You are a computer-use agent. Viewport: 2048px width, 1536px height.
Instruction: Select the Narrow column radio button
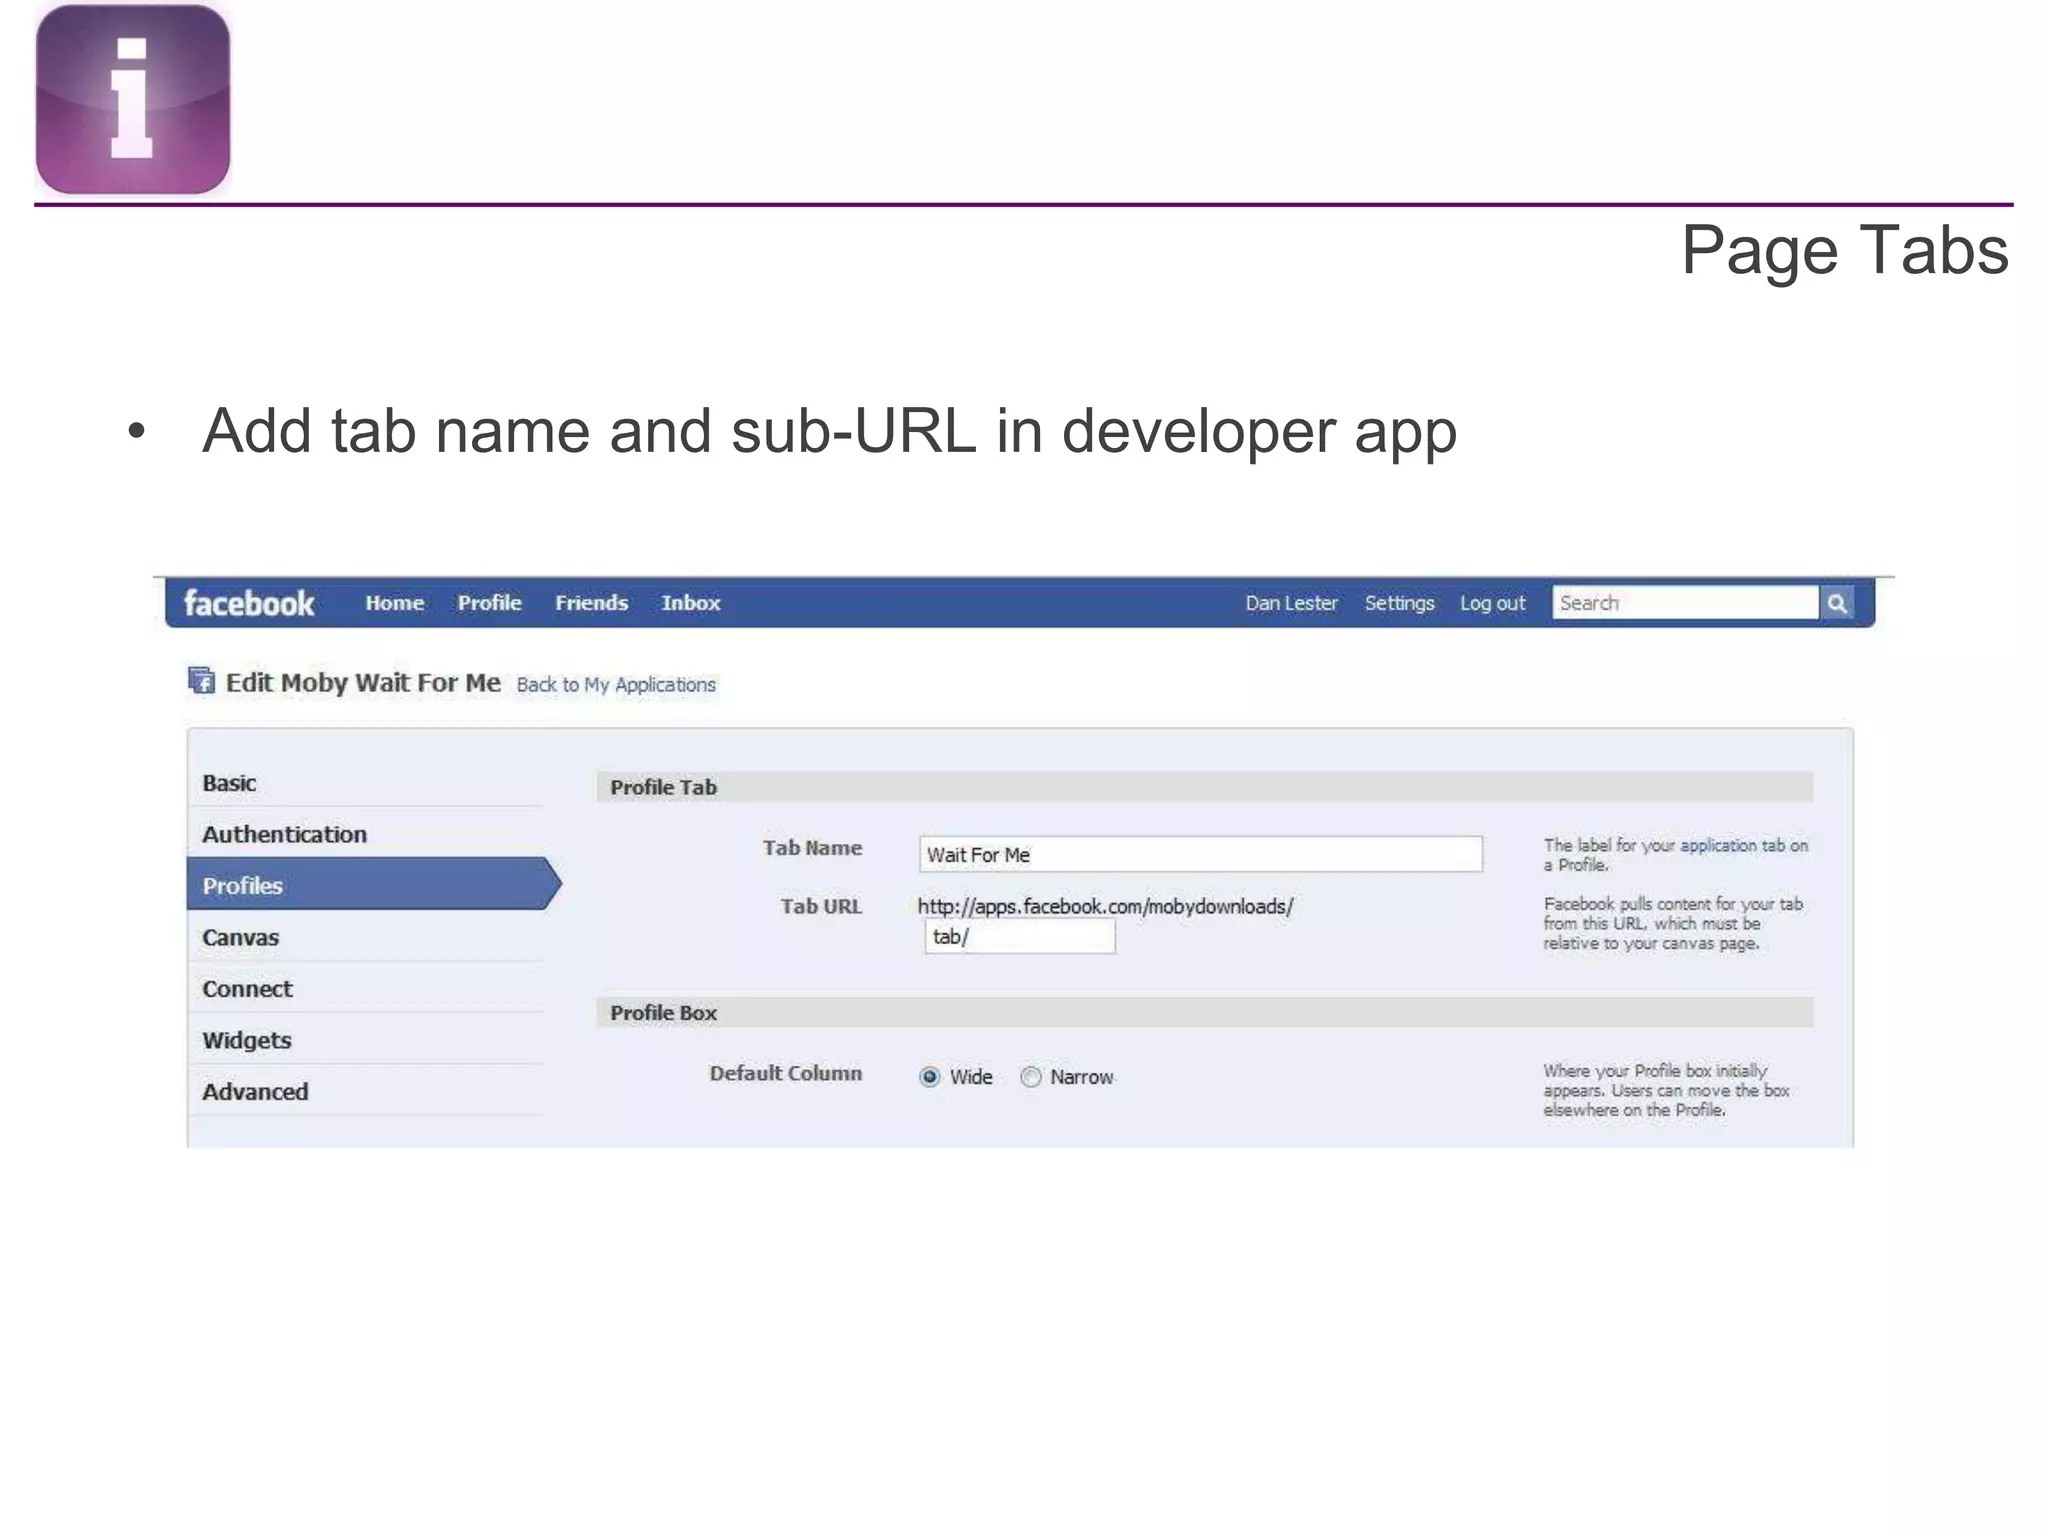pyautogui.click(x=1031, y=1077)
